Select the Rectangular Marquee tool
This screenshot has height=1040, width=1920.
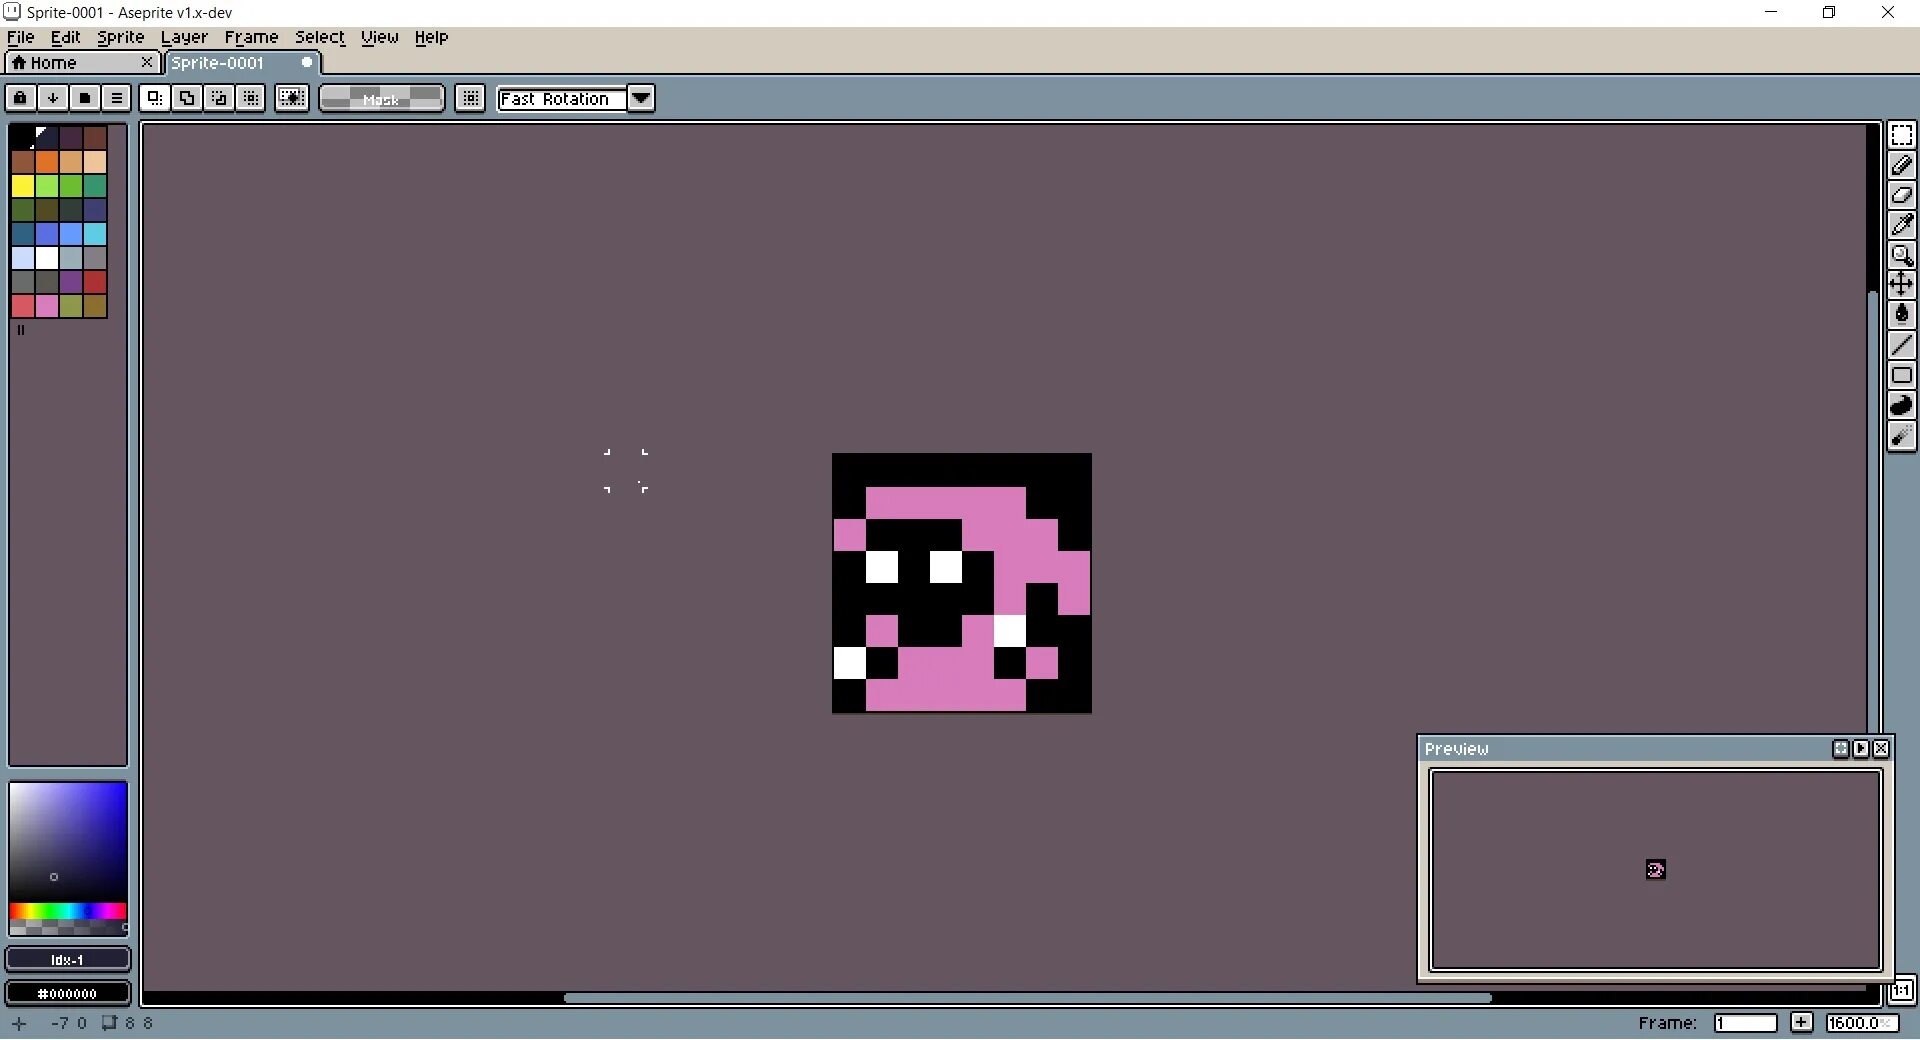[x=1901, y=135]
